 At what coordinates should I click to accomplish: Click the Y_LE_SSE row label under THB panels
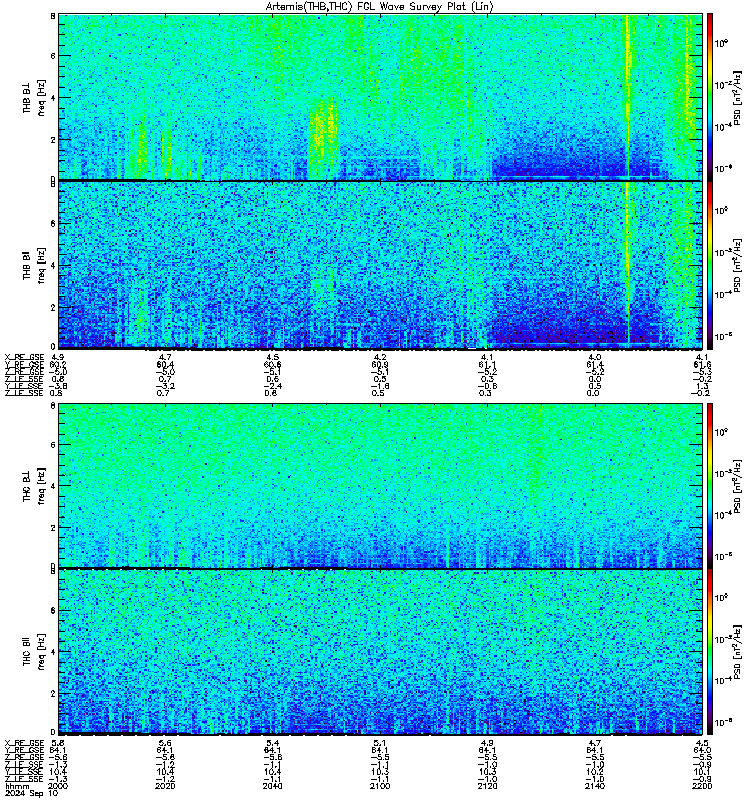point(24,386)
